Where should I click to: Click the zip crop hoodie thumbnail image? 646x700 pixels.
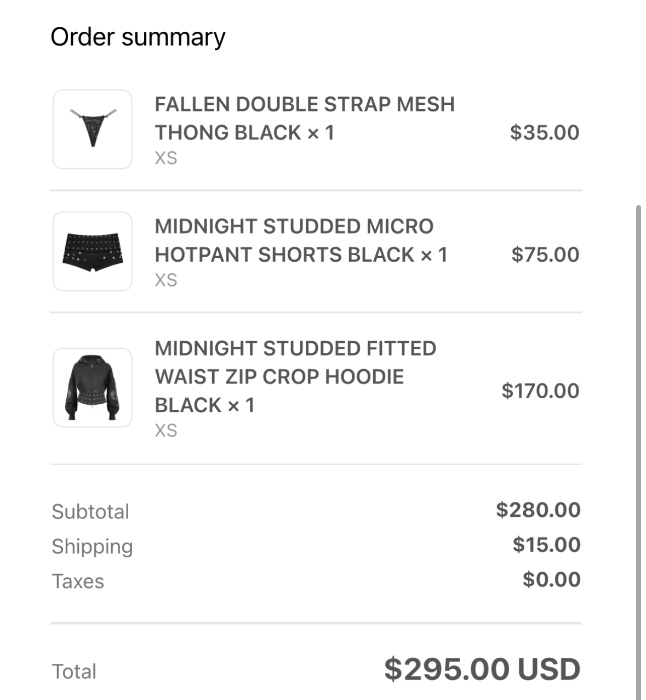point(92,387)
